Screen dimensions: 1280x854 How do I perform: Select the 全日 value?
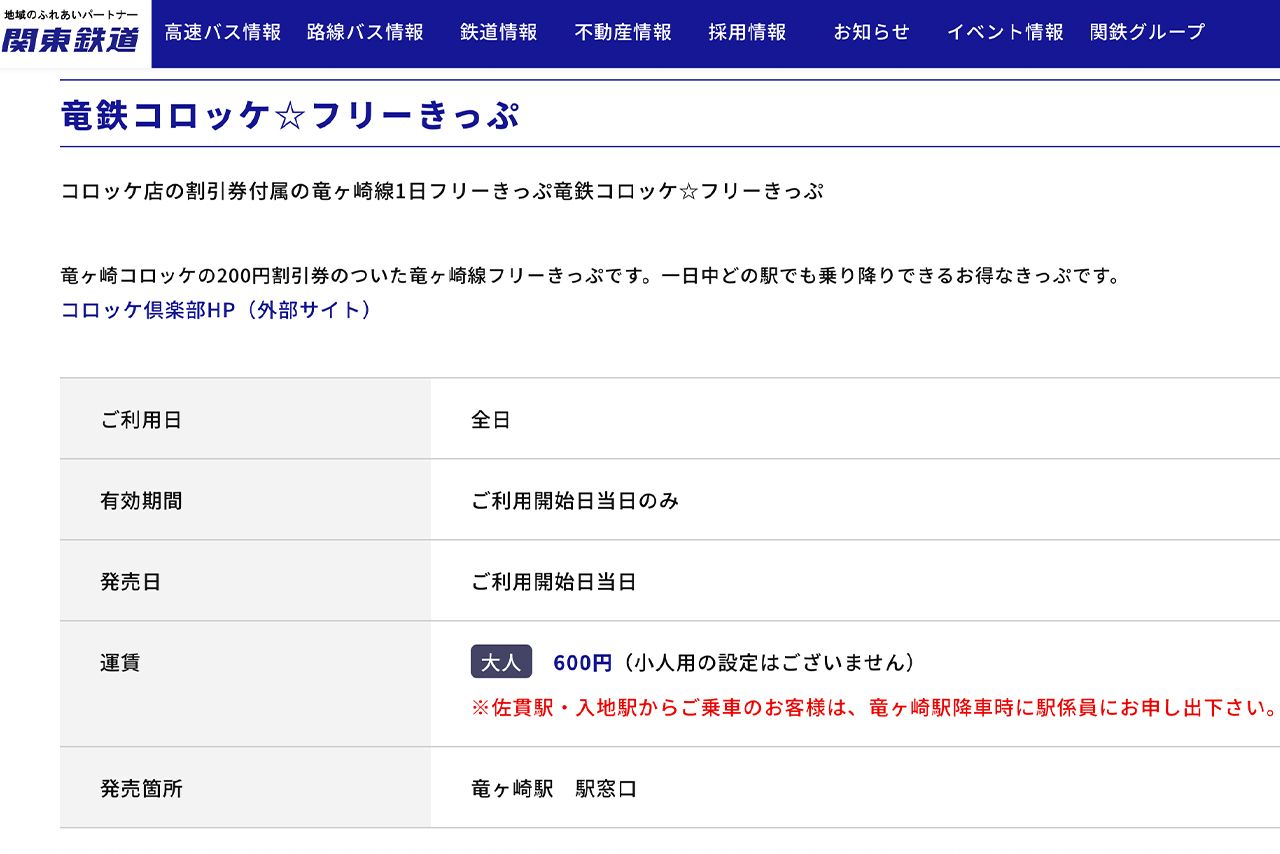(491, 420)
